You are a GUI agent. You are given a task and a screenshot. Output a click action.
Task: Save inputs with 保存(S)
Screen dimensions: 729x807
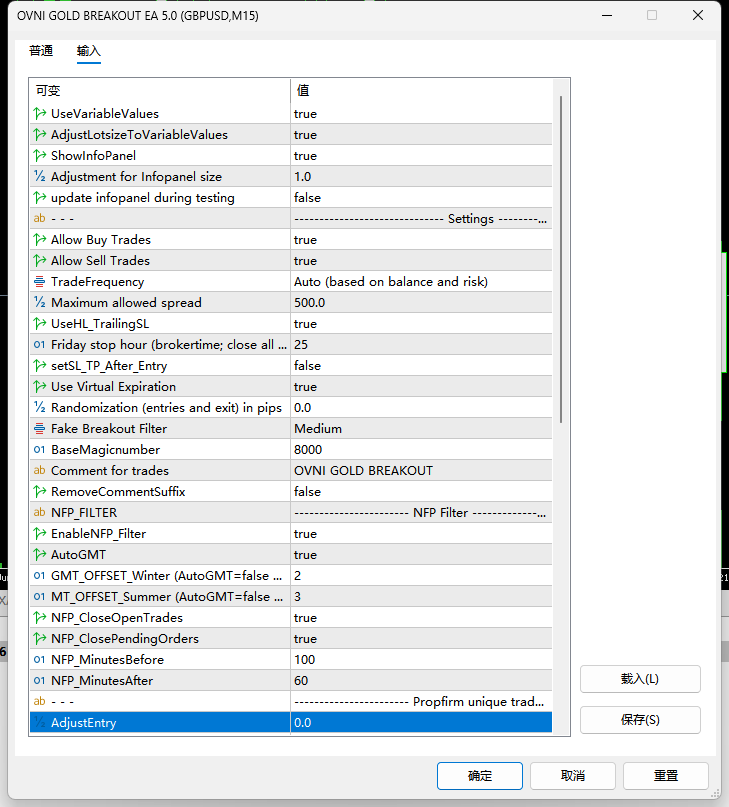coord(640,720)
